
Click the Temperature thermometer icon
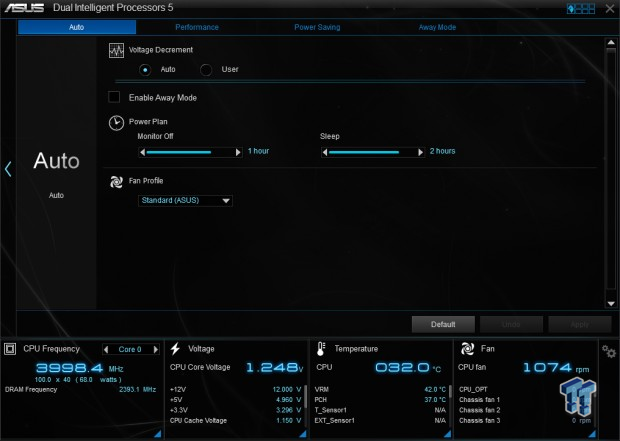click(321, 349)
